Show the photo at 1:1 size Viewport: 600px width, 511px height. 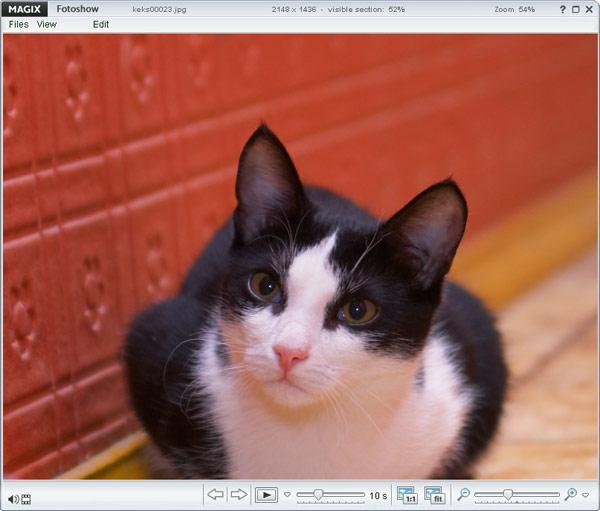point(407,495)
